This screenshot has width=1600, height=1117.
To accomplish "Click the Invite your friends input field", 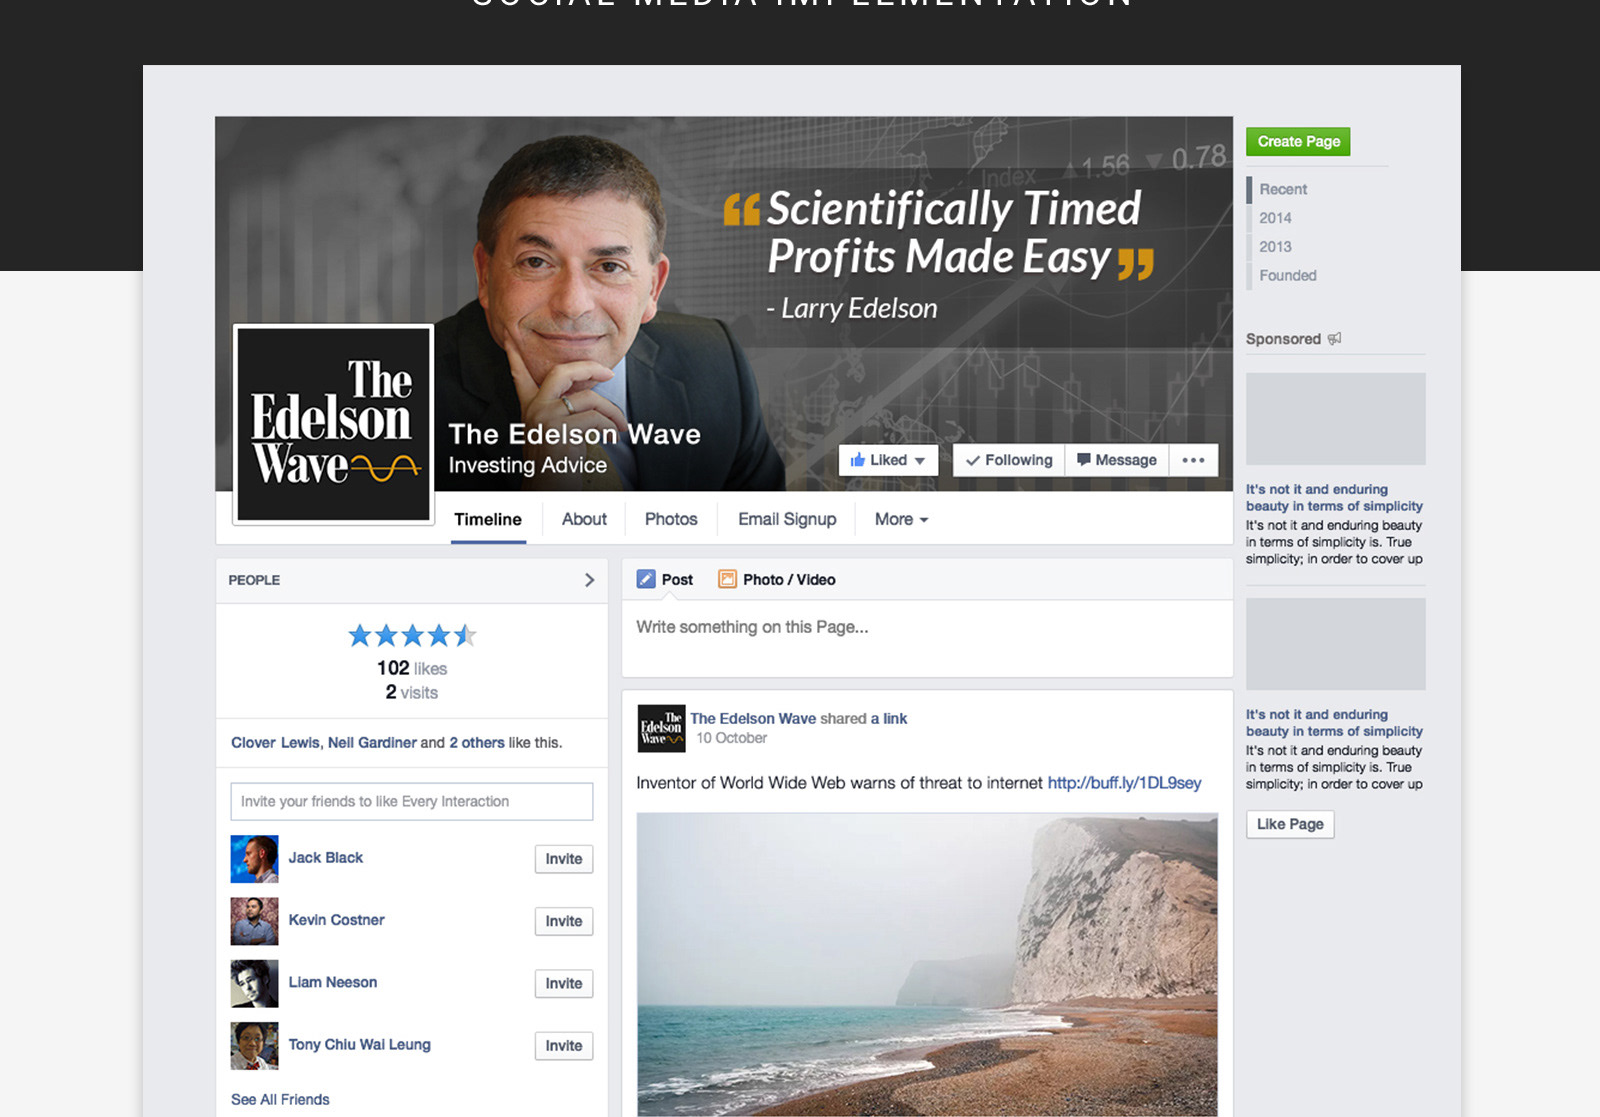I will coord(412,802).
